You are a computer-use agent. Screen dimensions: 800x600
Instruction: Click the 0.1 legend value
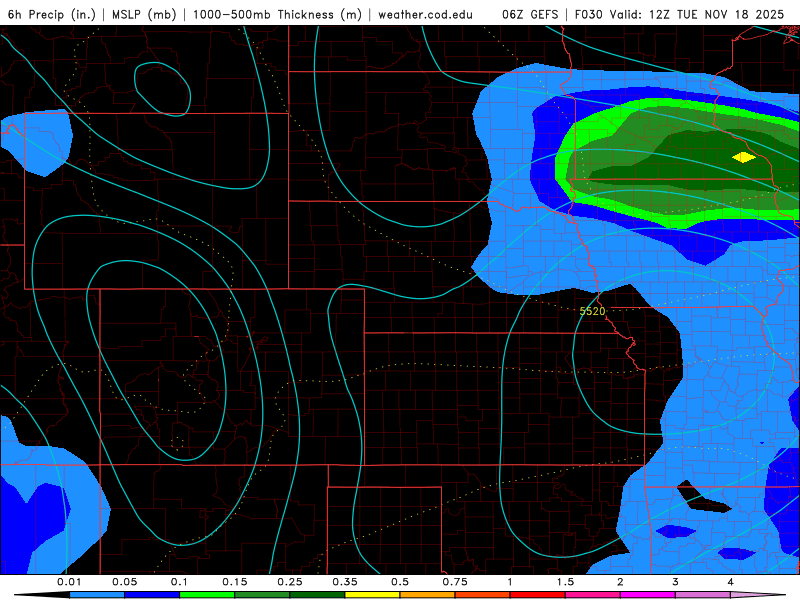pyautogui.click(x=179, y=582)
